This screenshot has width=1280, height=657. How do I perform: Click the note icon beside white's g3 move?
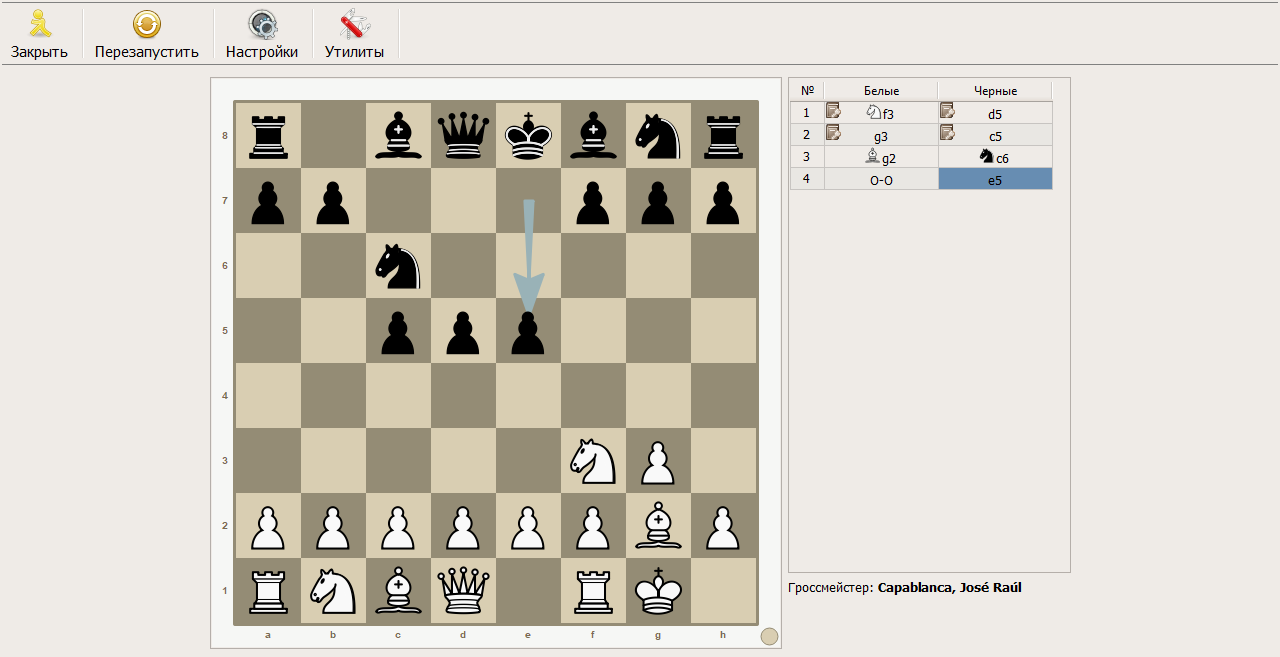click(833, 134)
